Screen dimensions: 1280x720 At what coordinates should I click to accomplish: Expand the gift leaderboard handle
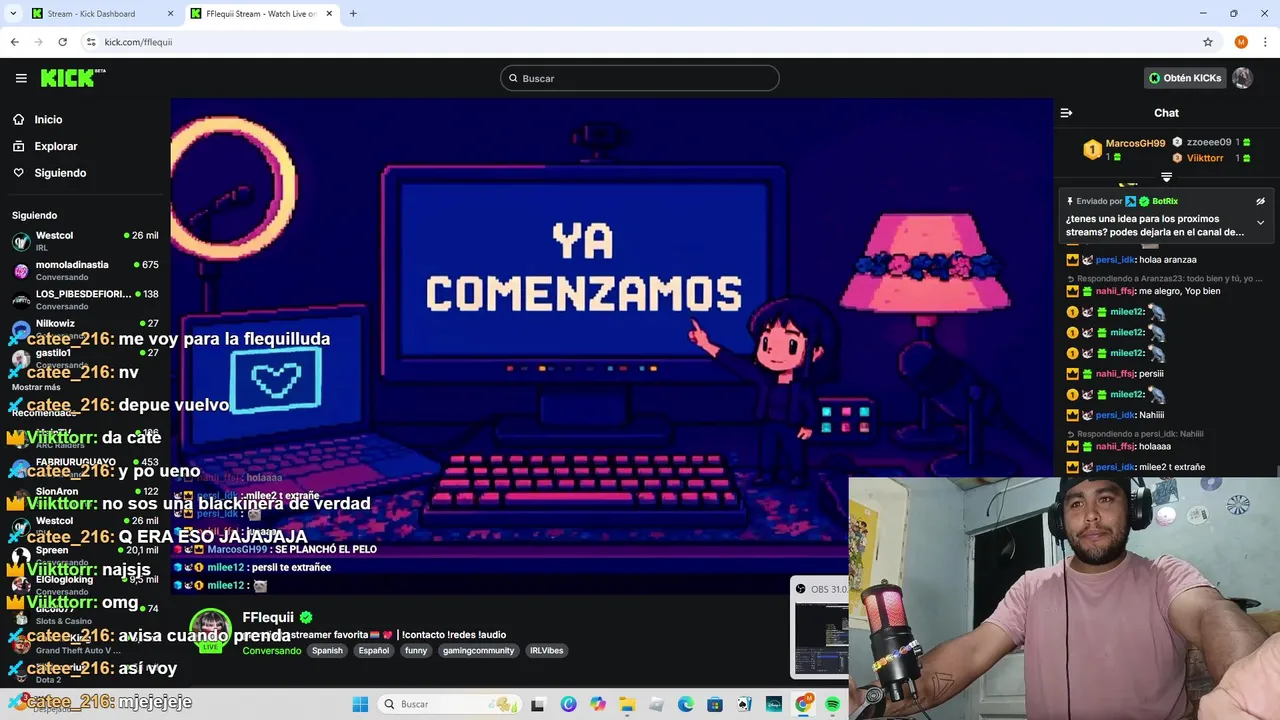1166,177
